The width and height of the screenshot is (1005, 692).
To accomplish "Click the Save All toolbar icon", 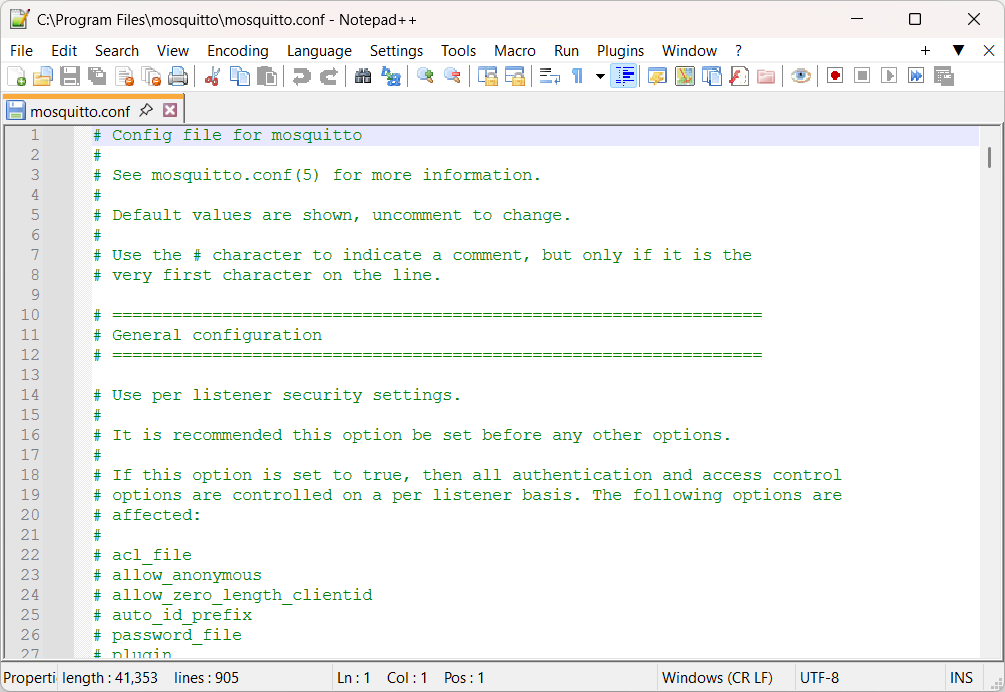I will click(x=97, y=76).
